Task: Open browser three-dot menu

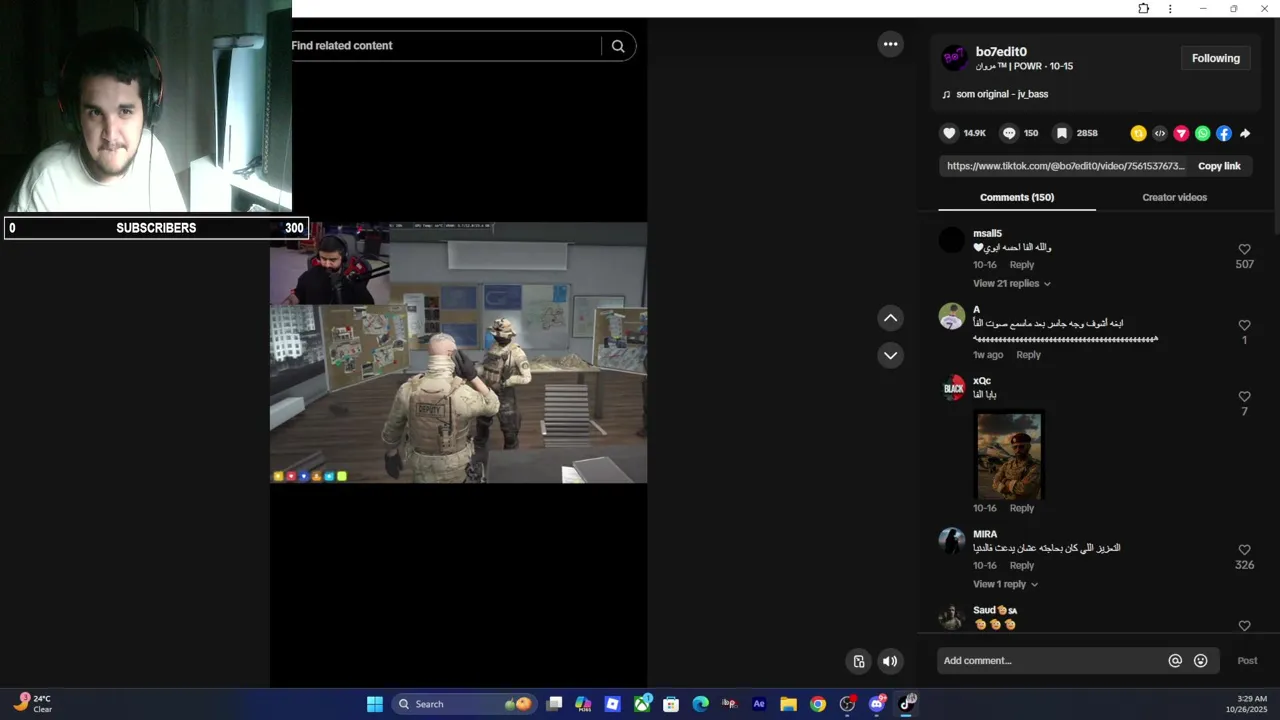Action: (1170, 9)
